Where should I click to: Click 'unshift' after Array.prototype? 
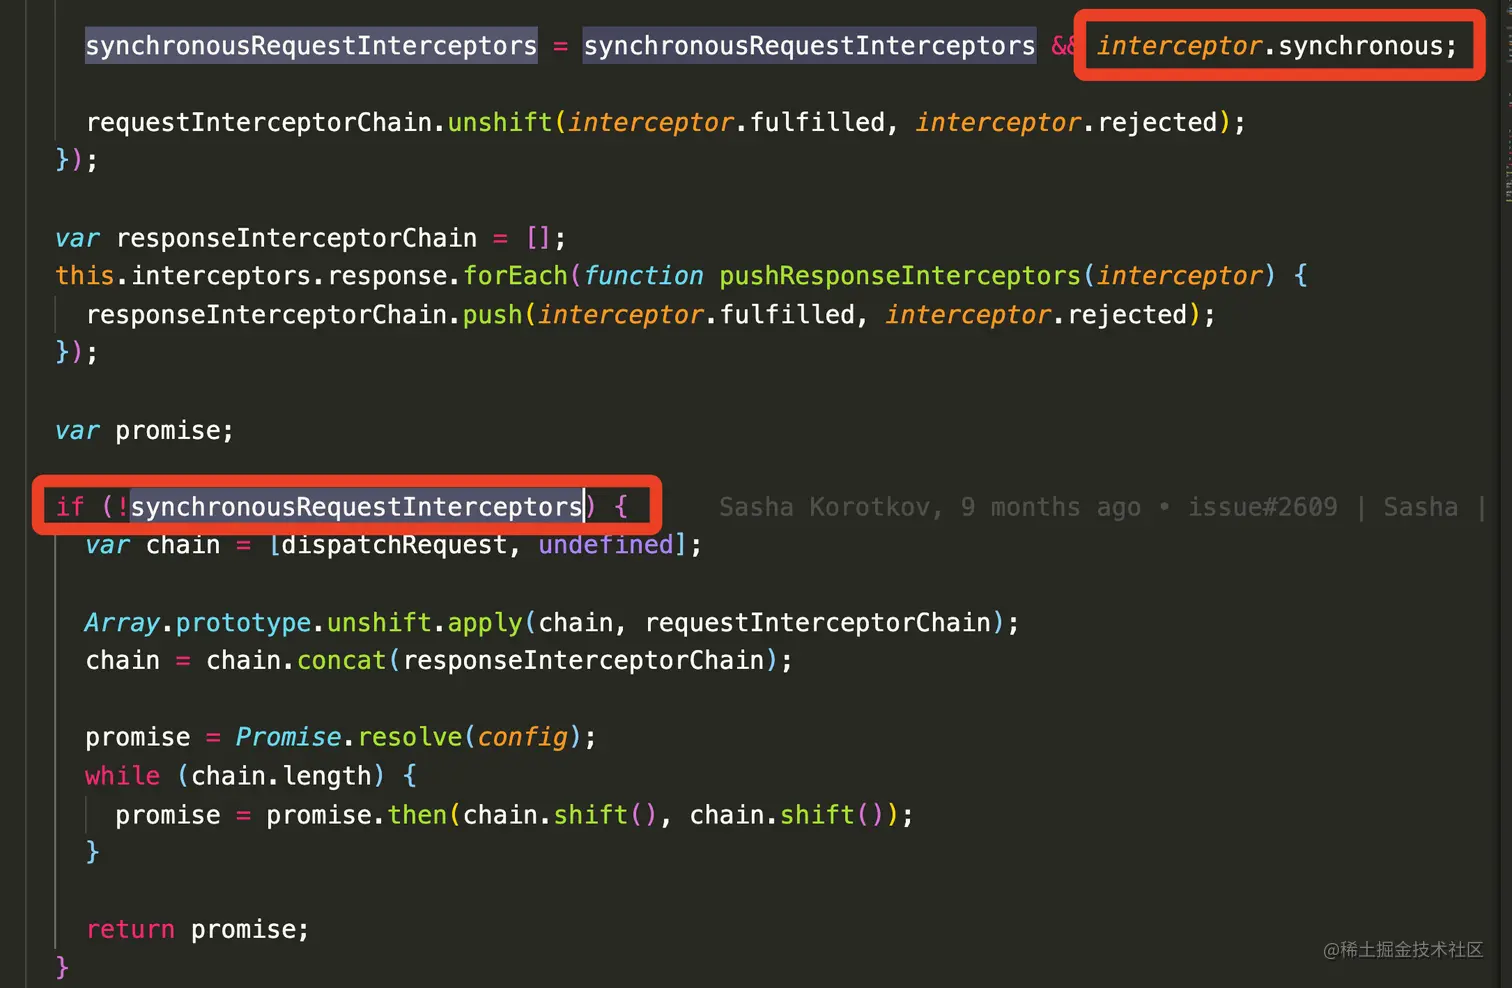click(380, 623)
